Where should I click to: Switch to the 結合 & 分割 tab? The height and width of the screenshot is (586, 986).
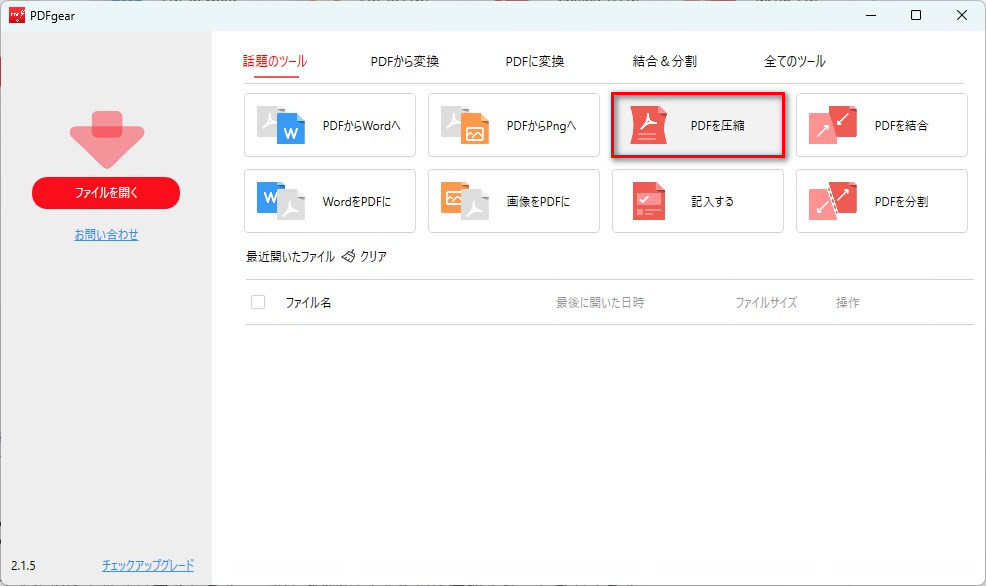[664, 60]
